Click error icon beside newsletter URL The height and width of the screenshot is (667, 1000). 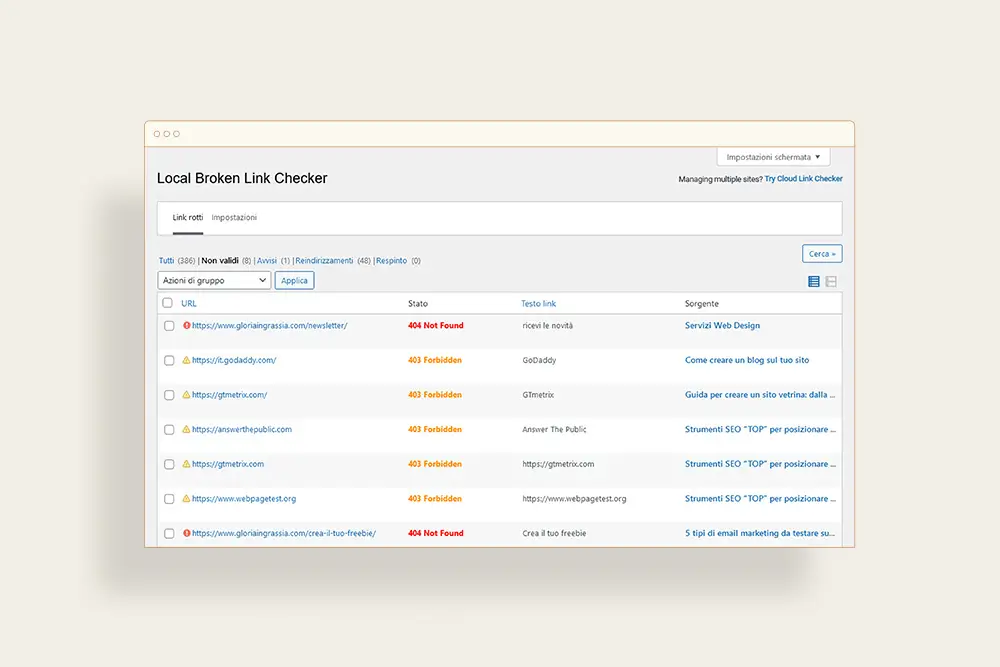pos(187,325)
